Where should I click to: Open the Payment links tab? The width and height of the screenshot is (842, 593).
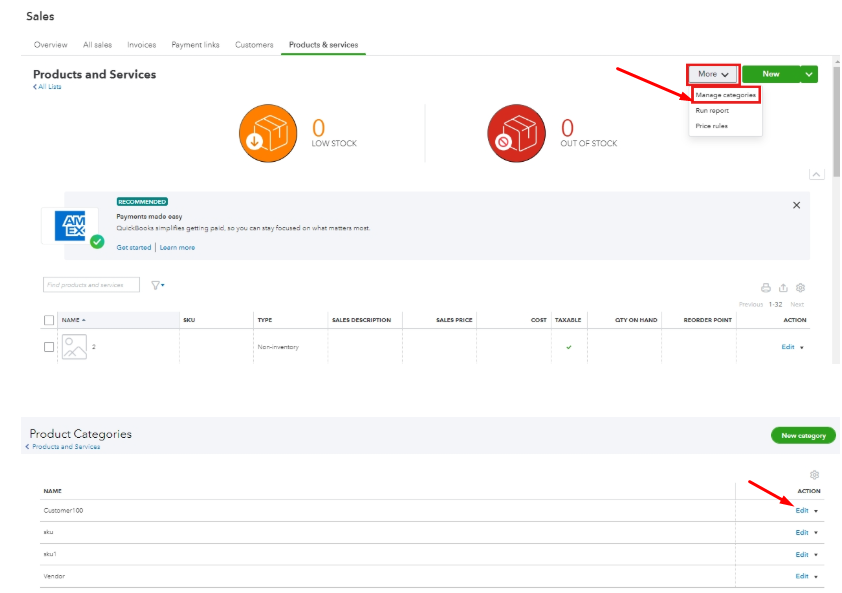(195, 45)
